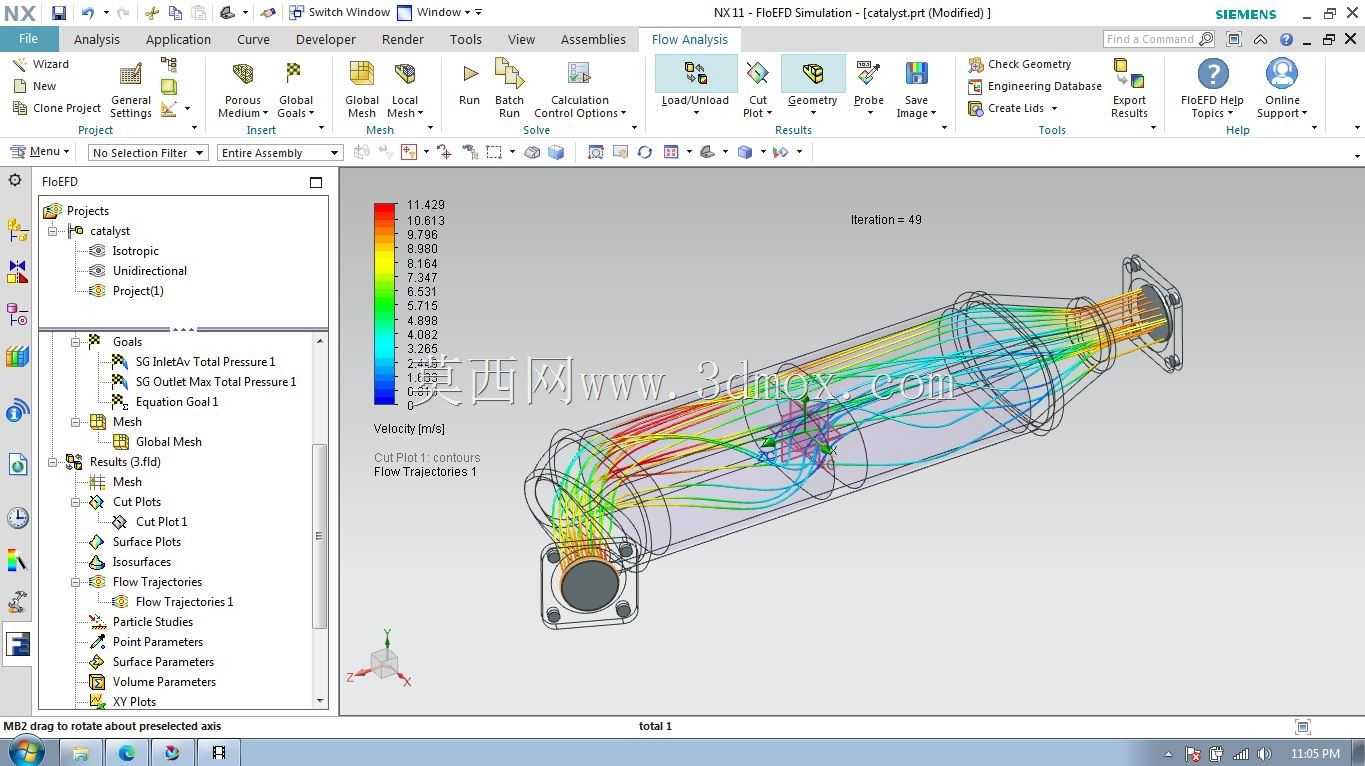Switch to the Assemblies tab
The image size is (1365, 766).
click(593, 39)
